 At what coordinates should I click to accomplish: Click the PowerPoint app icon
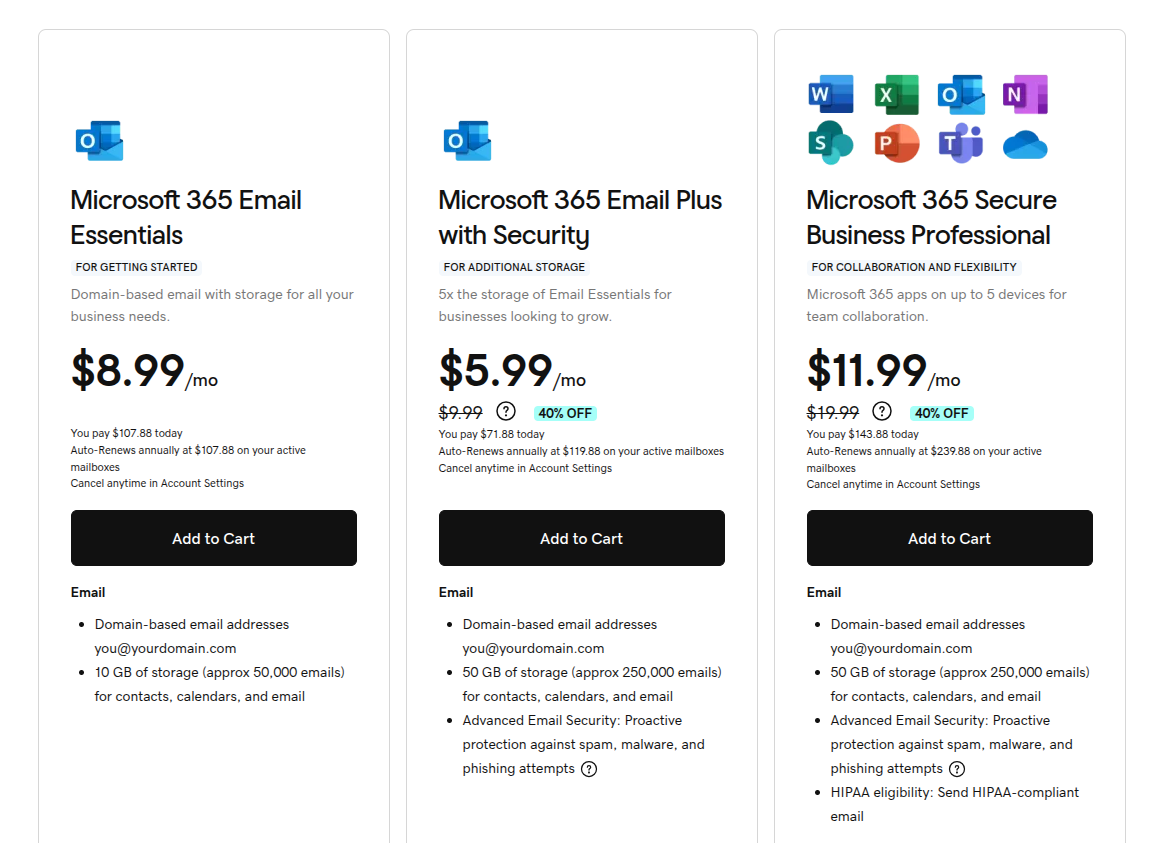click(x=896, y=144)
